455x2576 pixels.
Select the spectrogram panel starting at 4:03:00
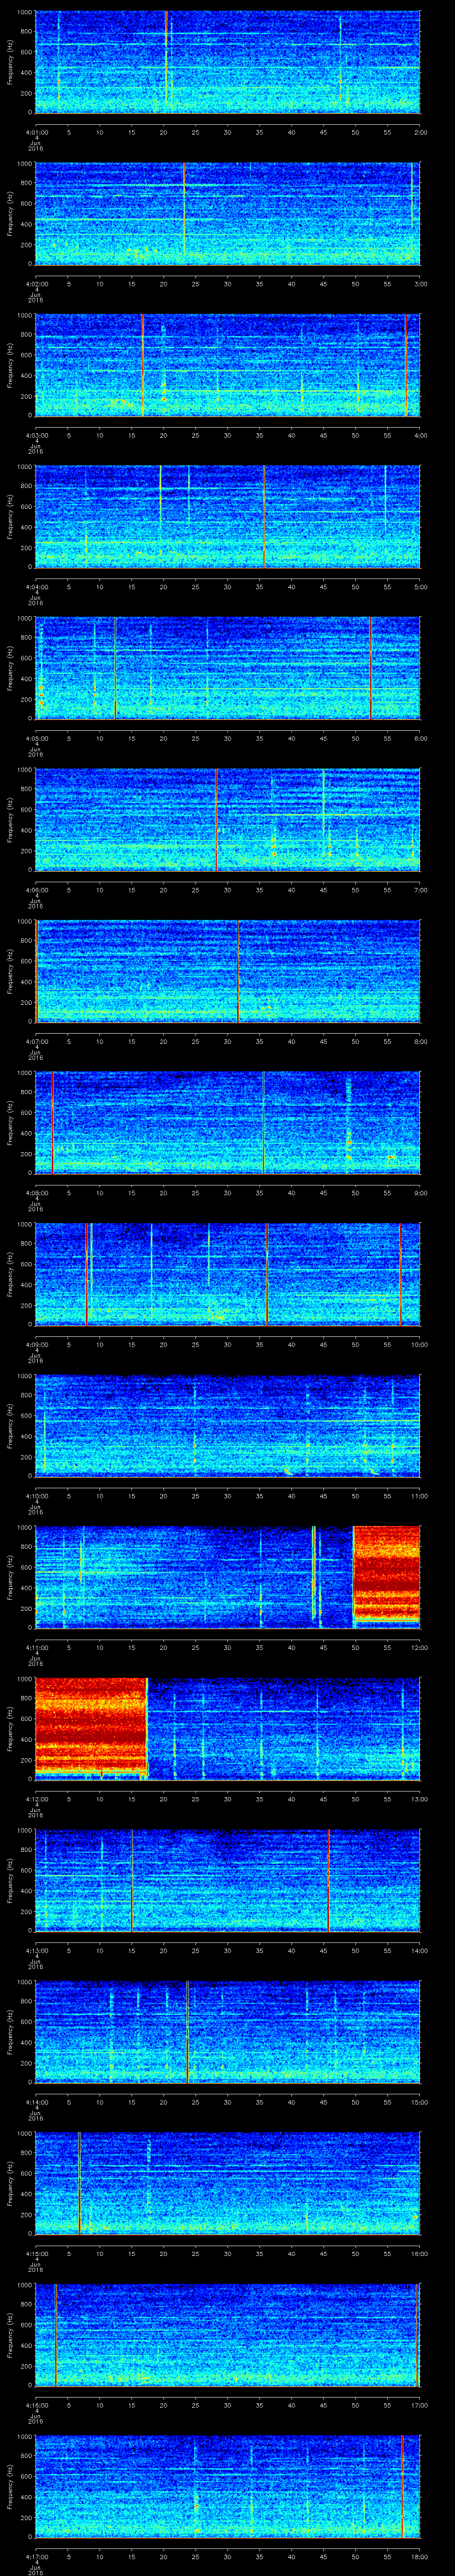tap(227, 365)
